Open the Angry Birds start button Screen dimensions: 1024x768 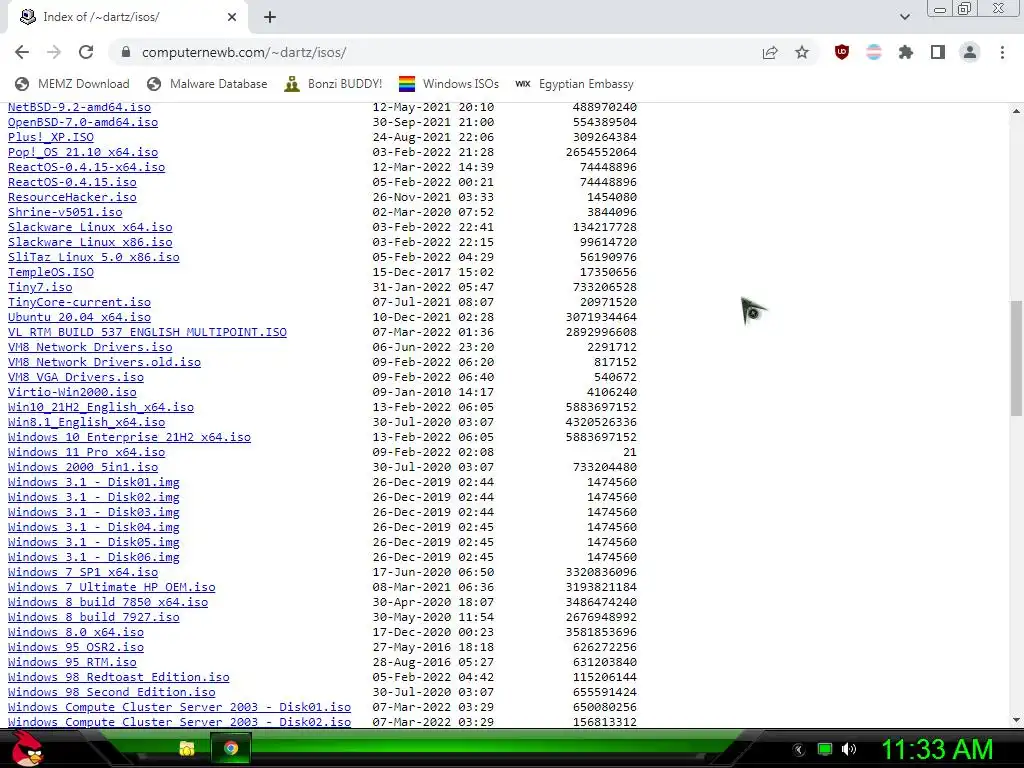tap(27, 748)
